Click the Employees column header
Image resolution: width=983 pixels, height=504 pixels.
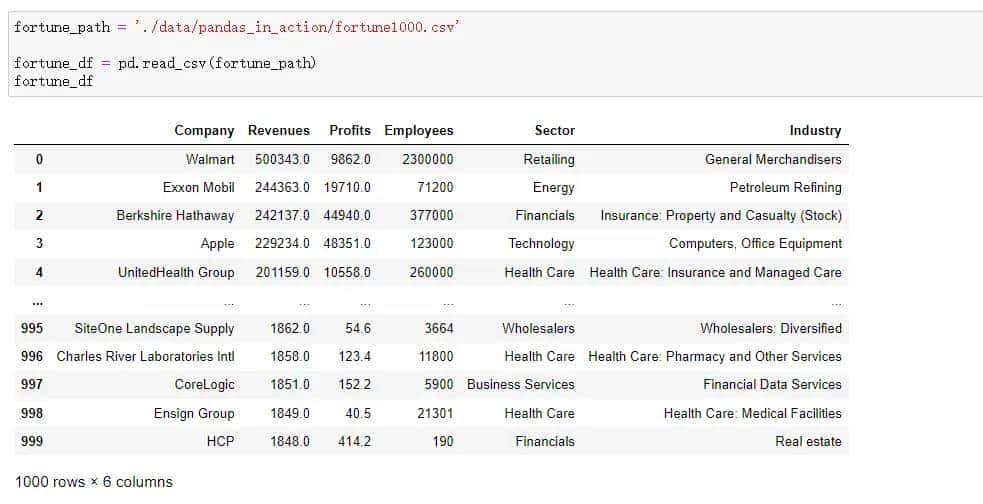click(x=419, y=130)
